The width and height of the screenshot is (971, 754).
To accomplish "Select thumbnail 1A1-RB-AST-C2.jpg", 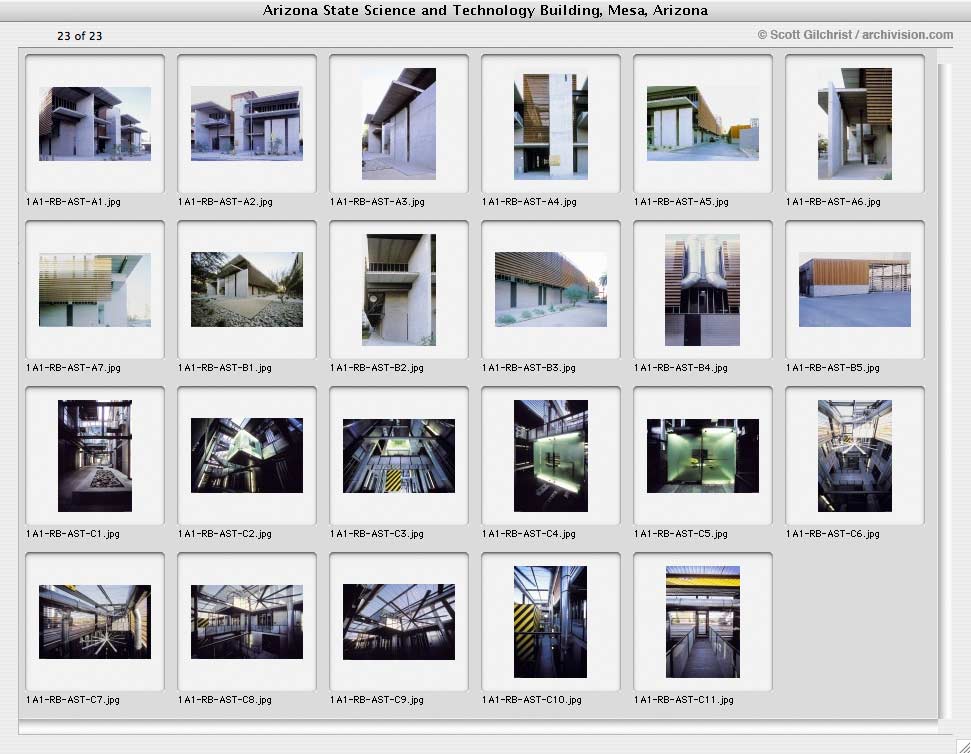I will (x=247, y=456).
